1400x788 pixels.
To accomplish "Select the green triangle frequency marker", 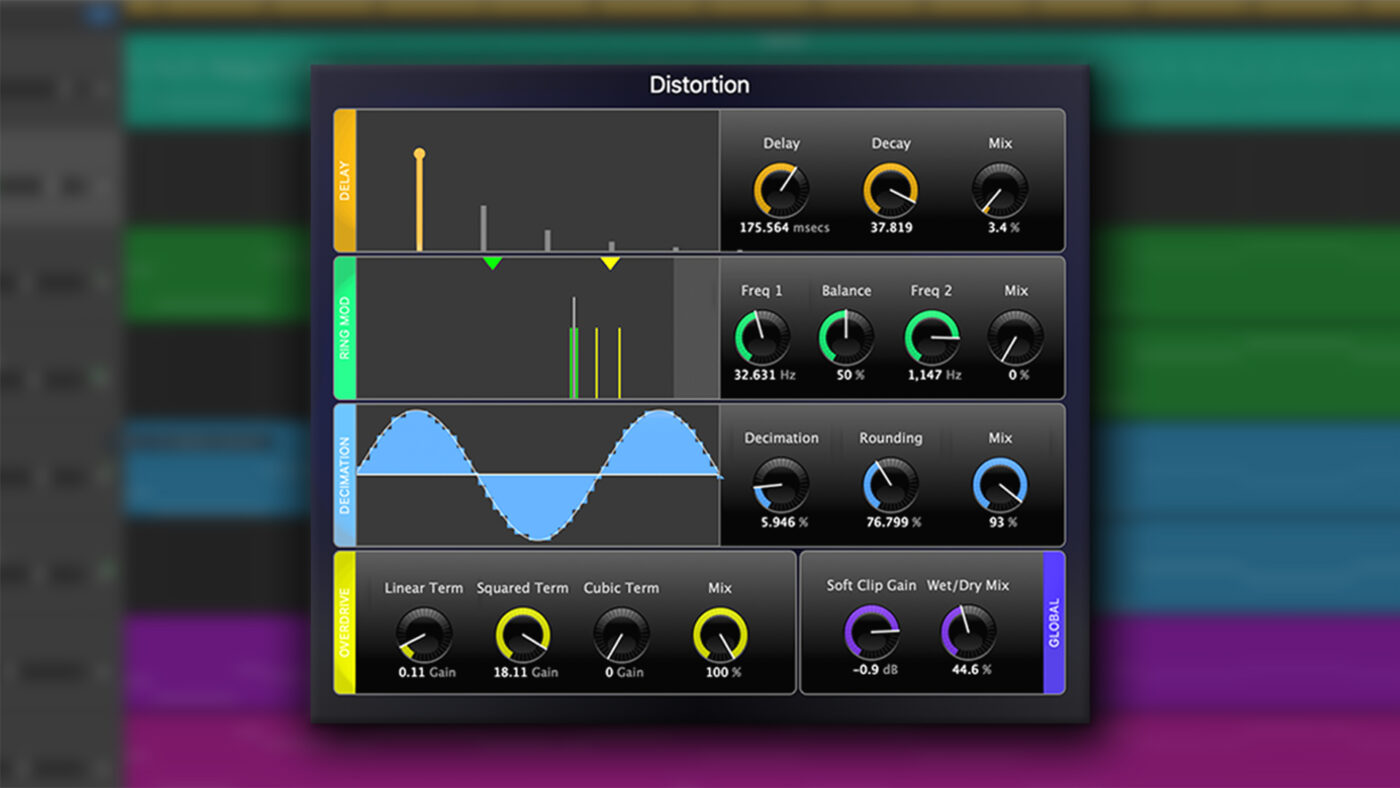I will point(492,263).
